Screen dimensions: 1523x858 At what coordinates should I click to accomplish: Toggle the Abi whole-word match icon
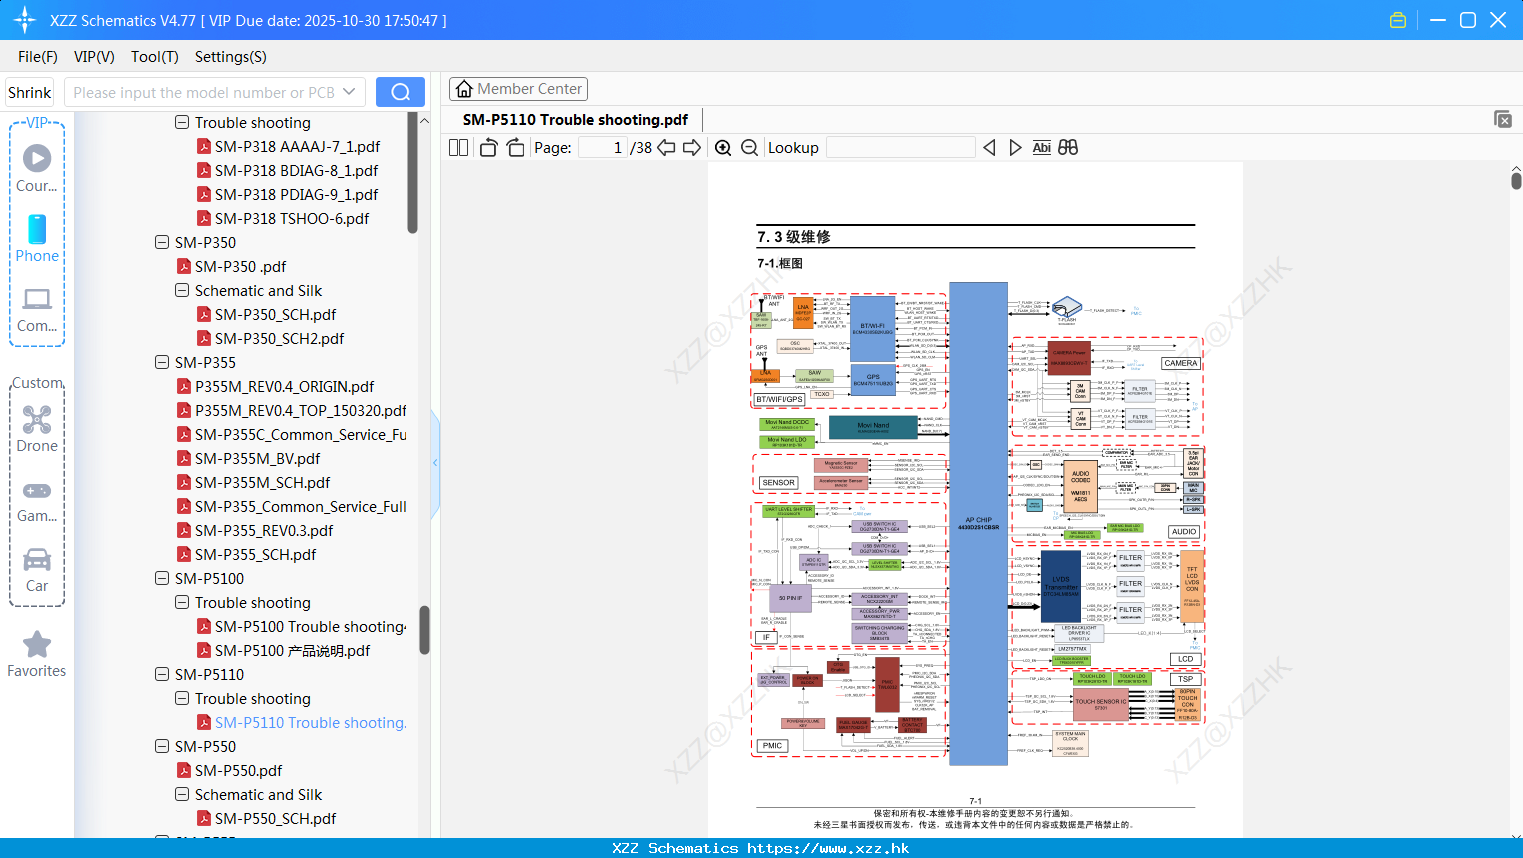tap(1041, 148)
